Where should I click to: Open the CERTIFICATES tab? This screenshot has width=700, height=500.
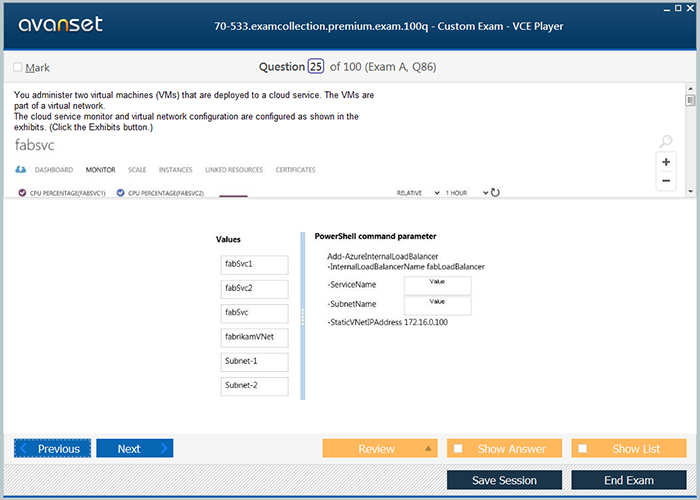[295, 170]
